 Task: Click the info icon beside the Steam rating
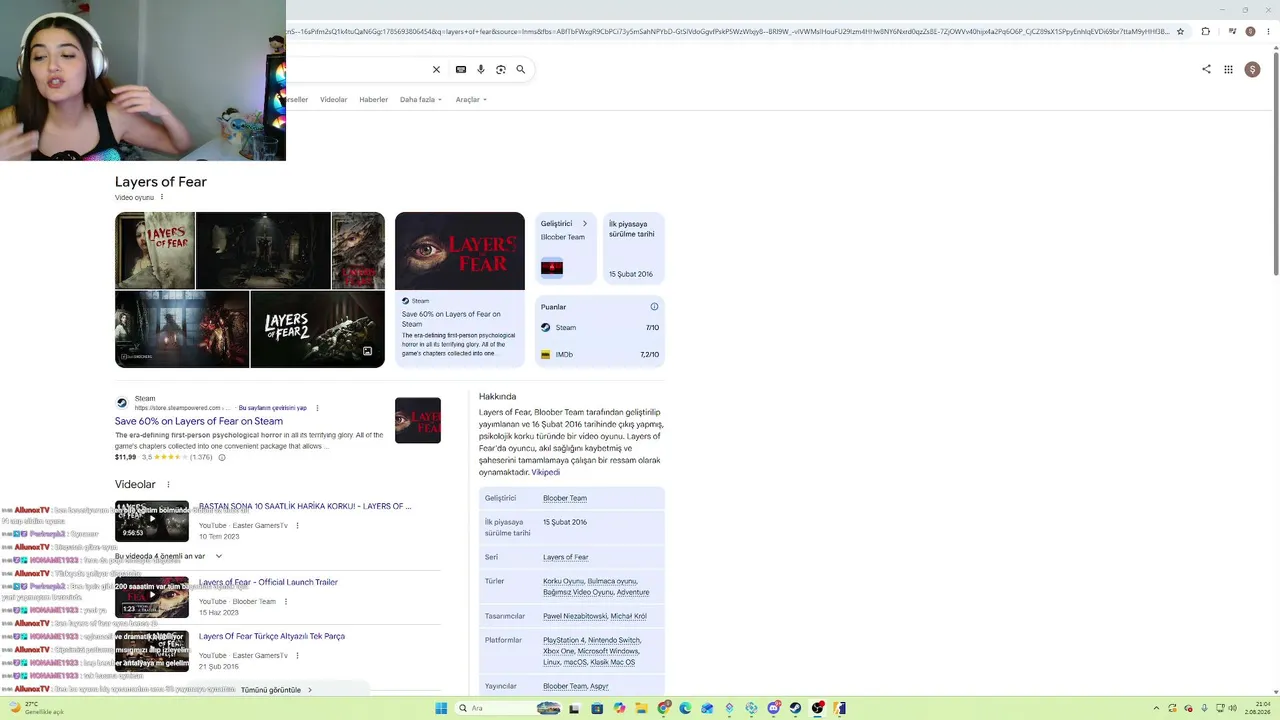click(222, 457)
